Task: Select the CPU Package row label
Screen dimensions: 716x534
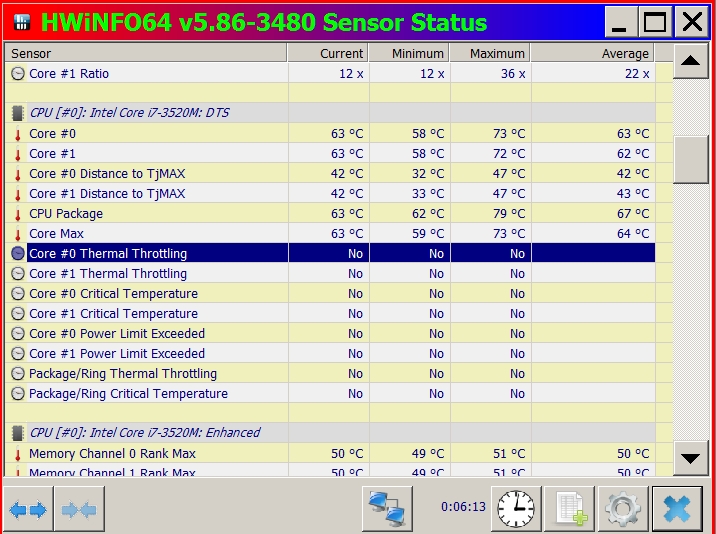Action: (x=66, y=214)
